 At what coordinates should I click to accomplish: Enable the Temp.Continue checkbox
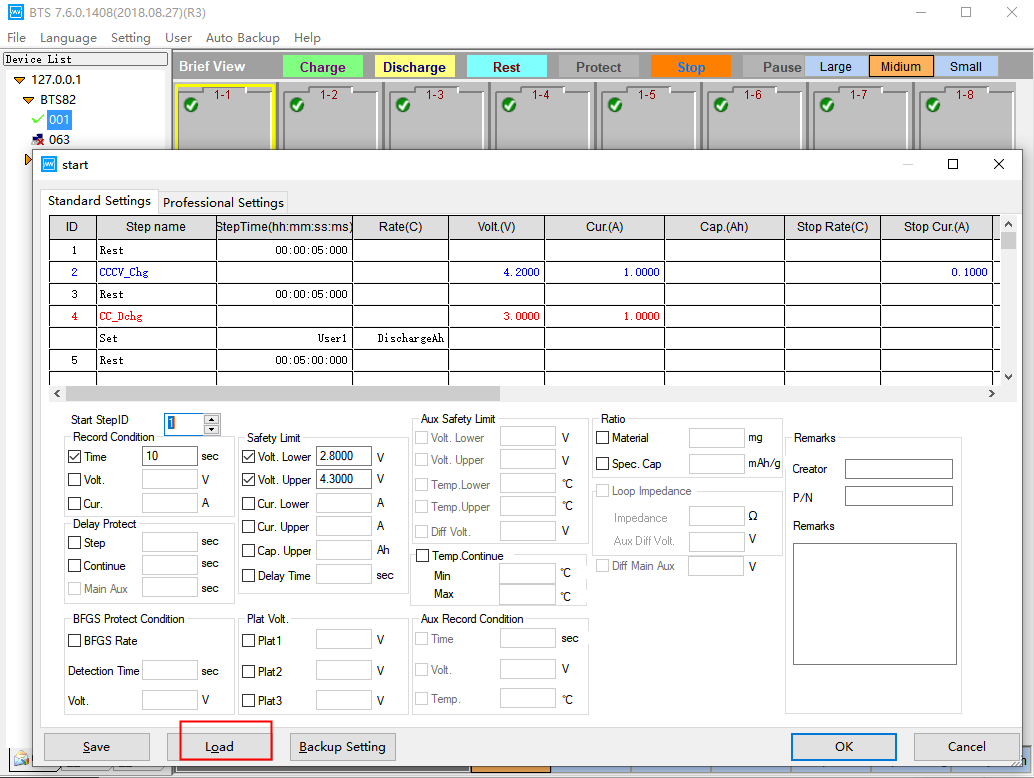pos(423,556)
